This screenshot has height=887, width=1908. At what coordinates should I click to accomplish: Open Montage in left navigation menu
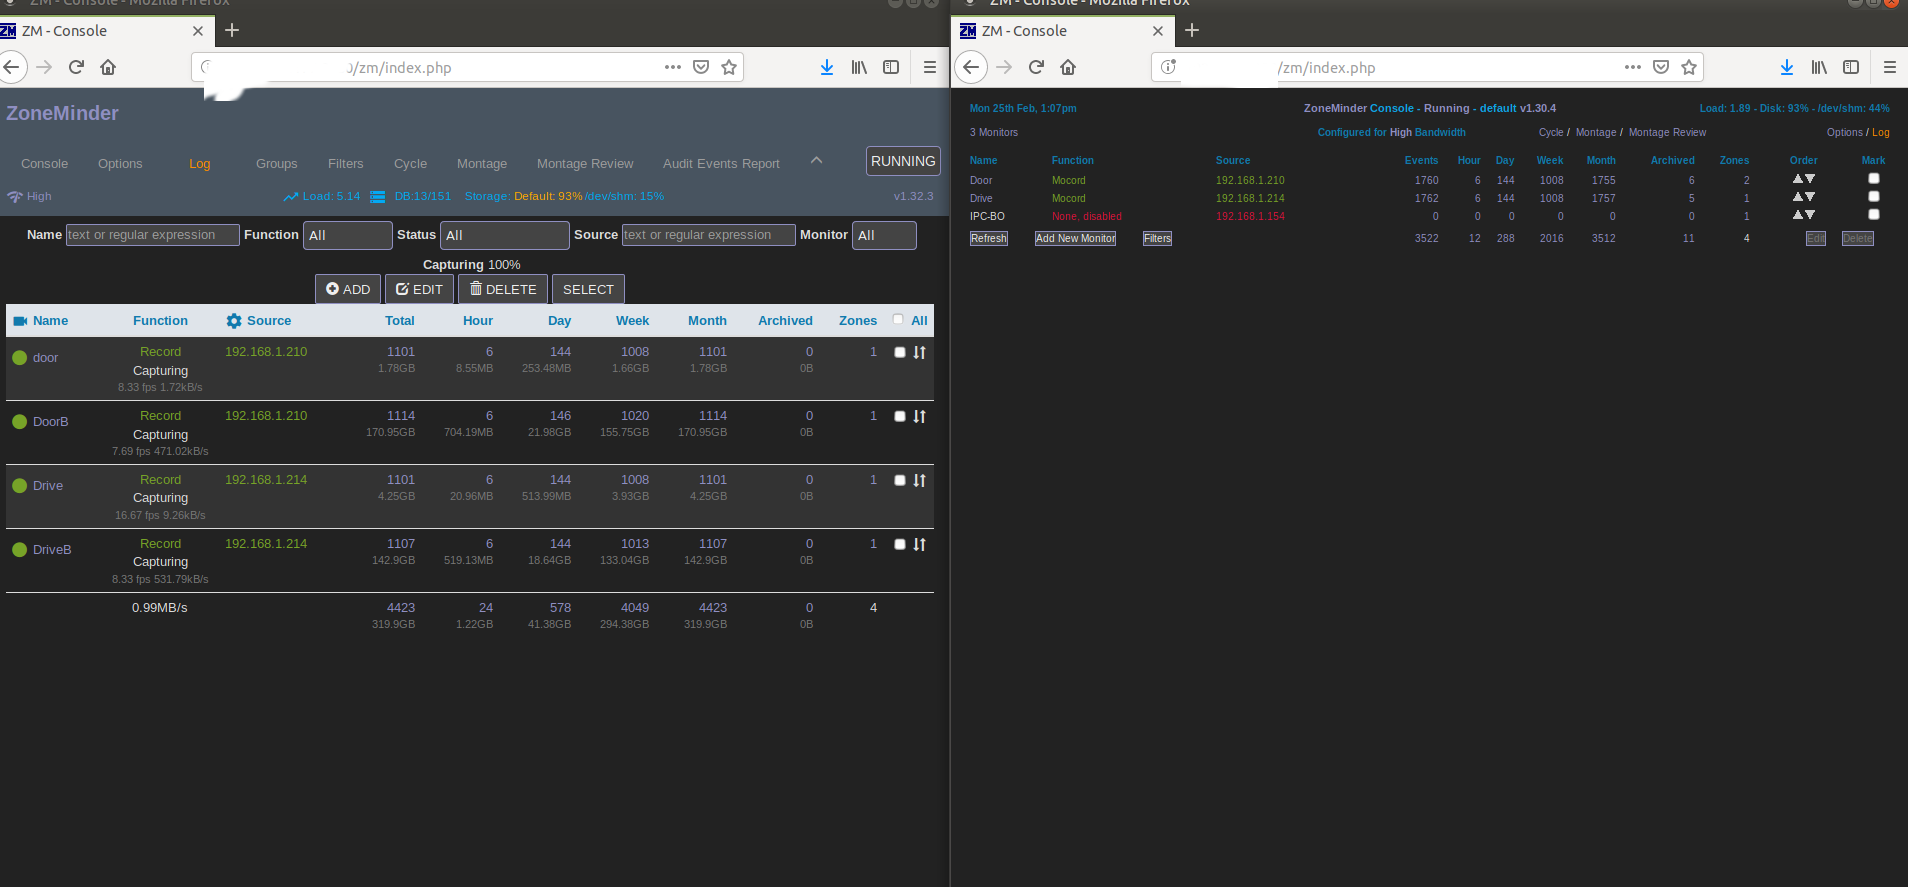pyautogui.click(x=482, y=164)
